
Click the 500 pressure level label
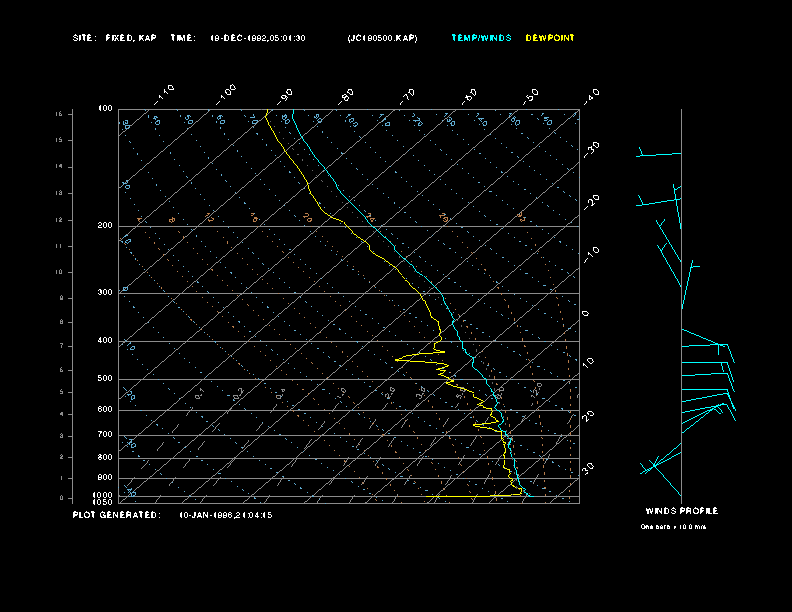(x=105, y=379)
